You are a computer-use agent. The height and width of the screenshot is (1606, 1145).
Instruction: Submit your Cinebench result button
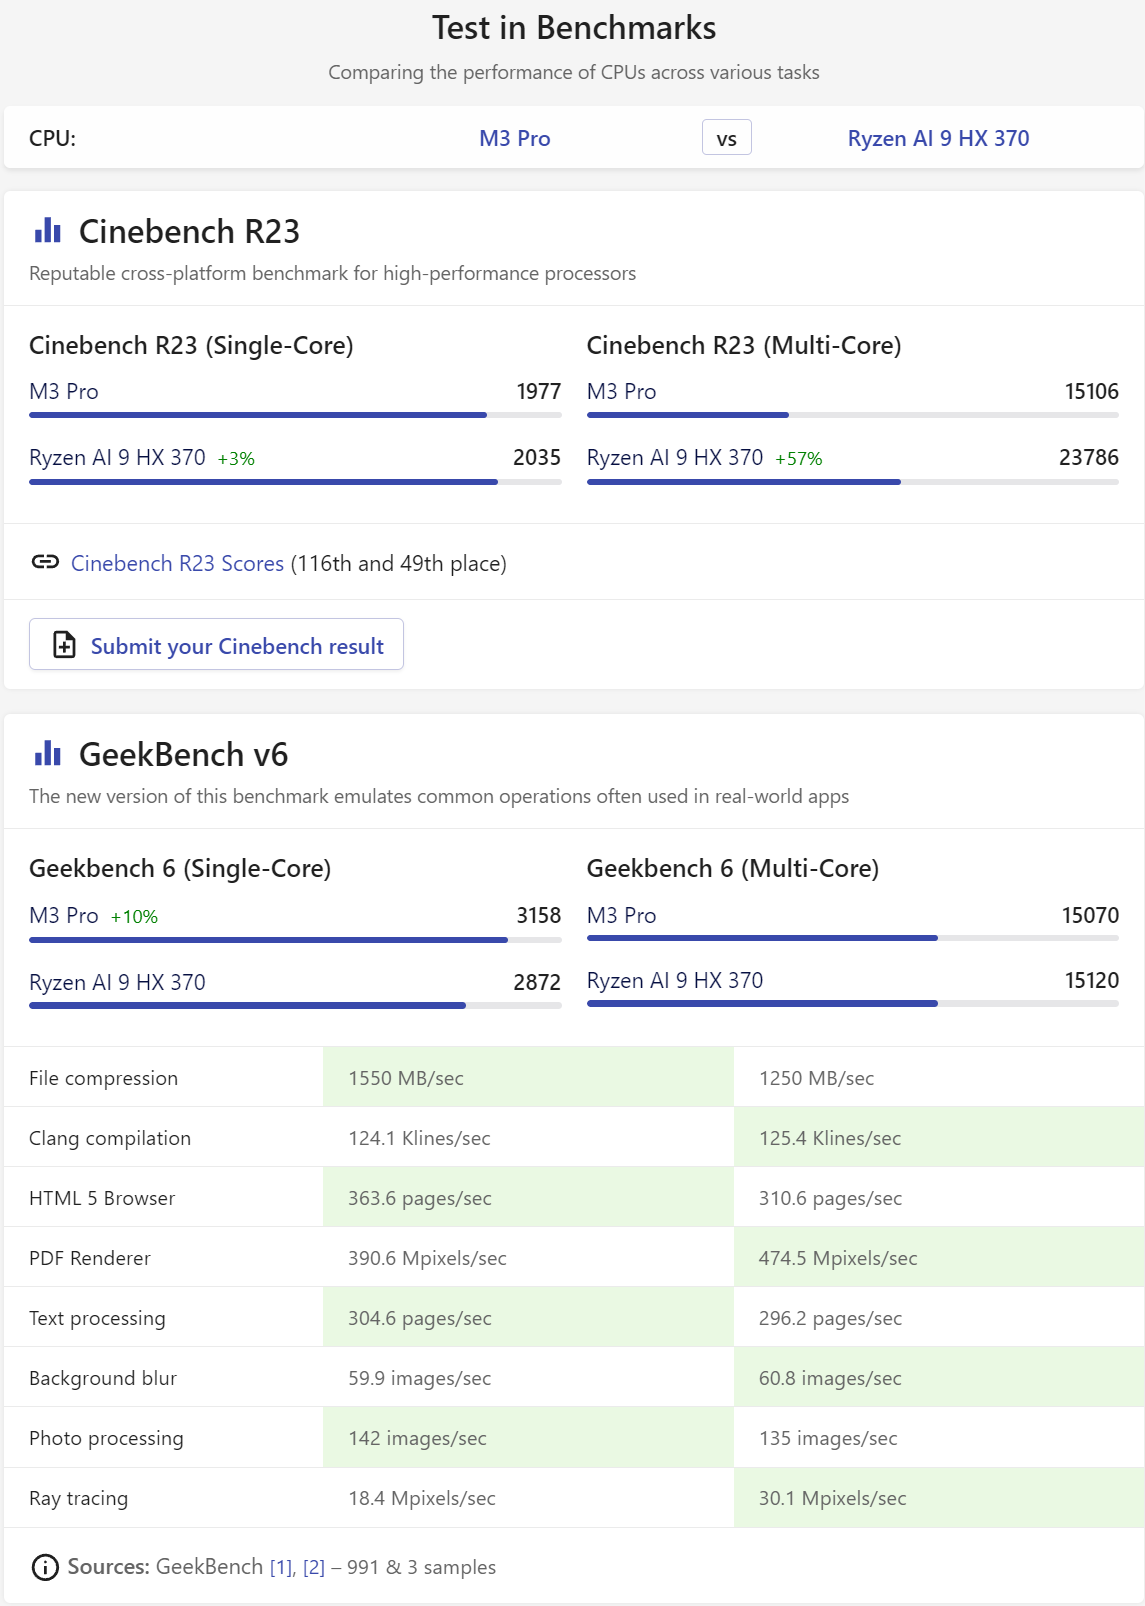216,644
